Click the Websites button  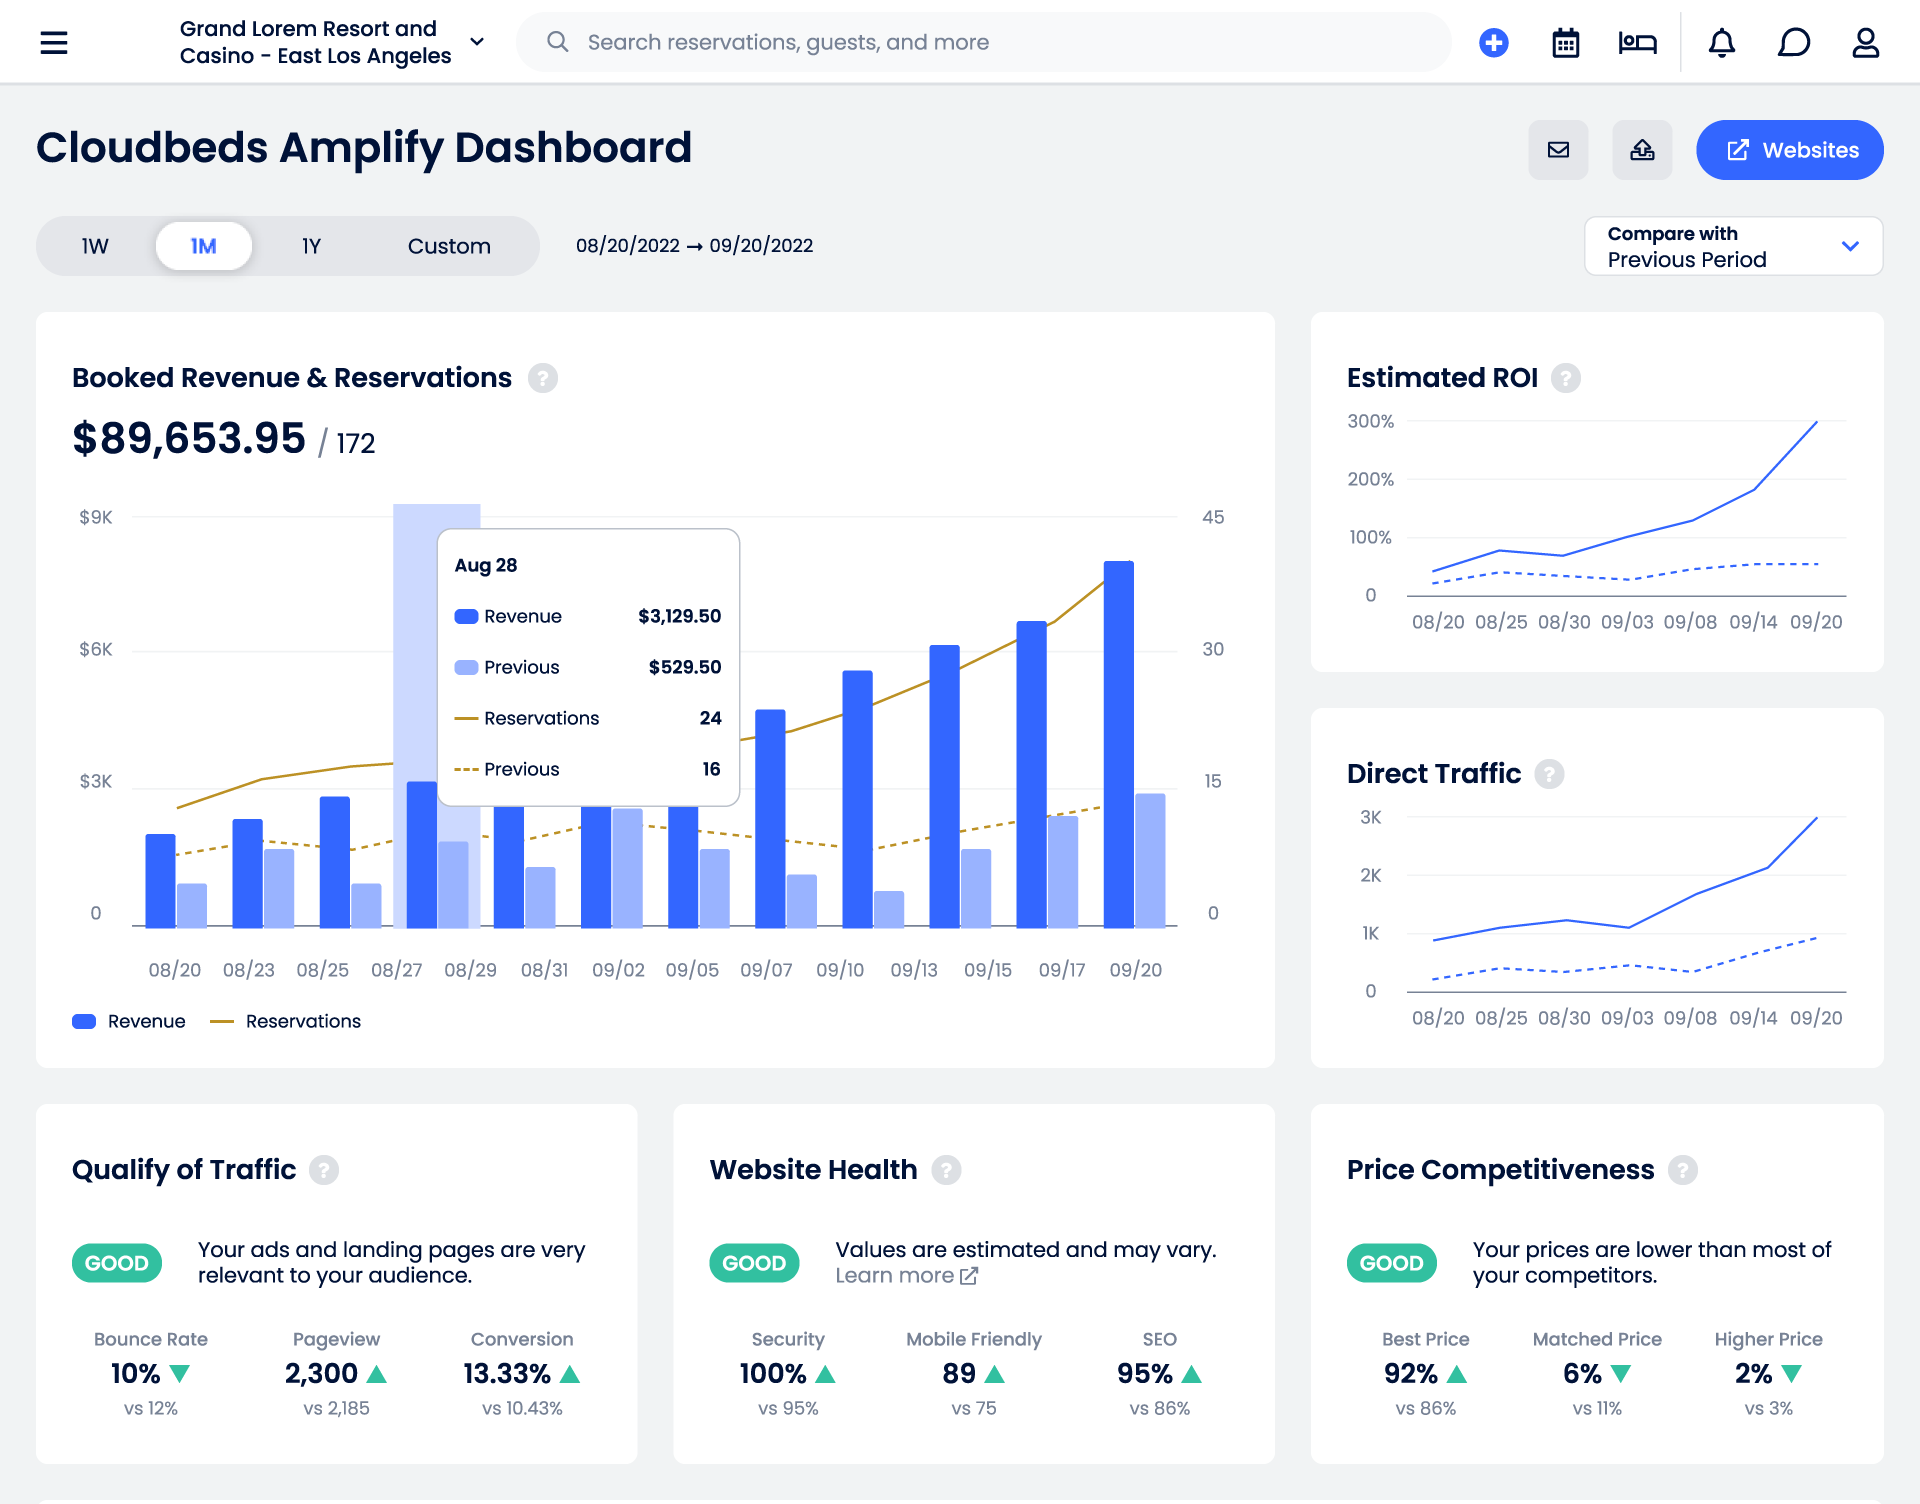(1791, 150)
